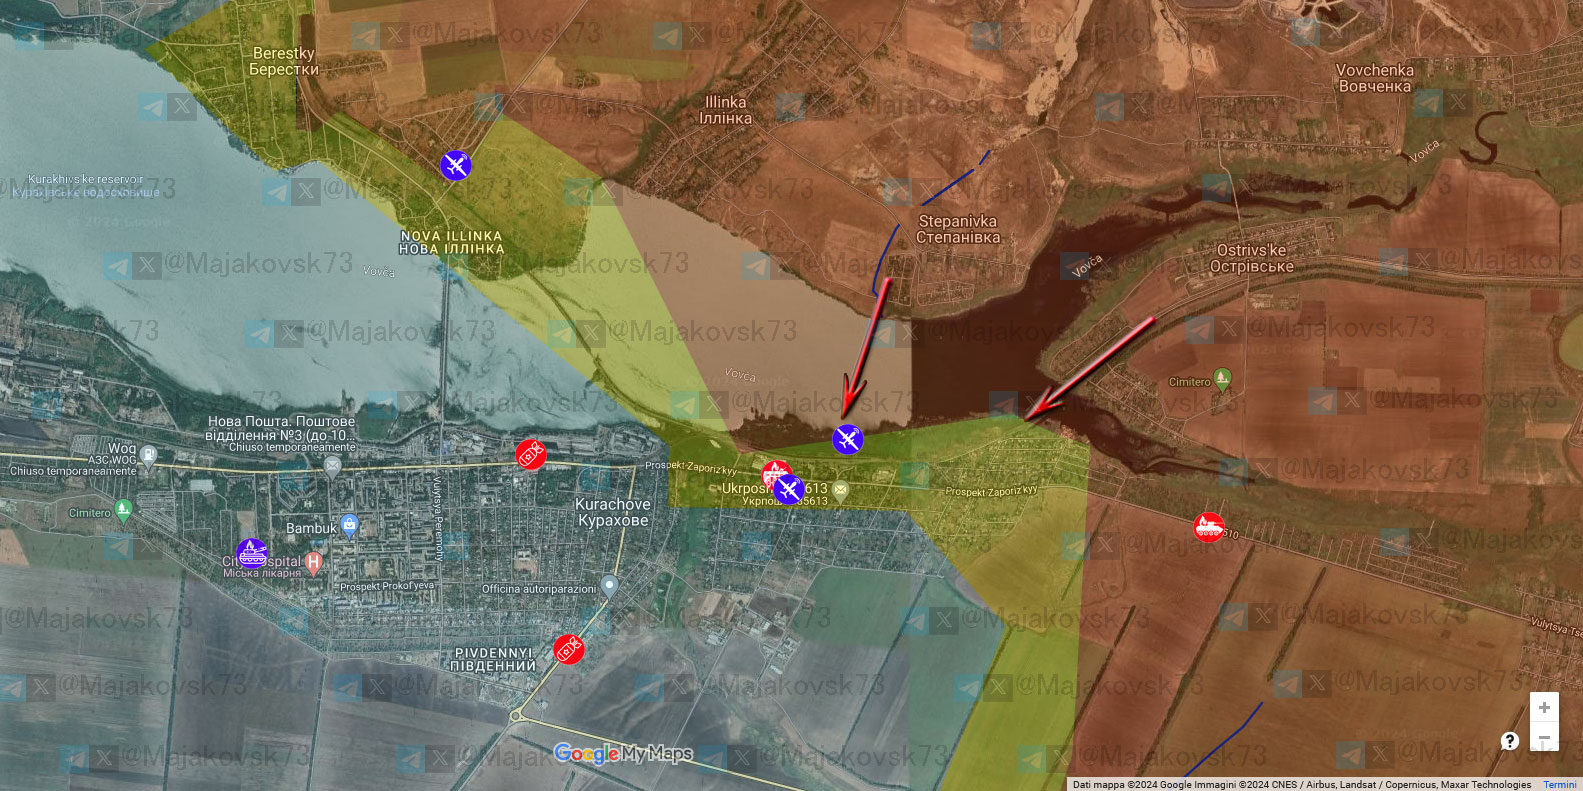Open the red marker near Pivdennyi
The height and width of the screenshot is (791, 1583).
(569, 650)
